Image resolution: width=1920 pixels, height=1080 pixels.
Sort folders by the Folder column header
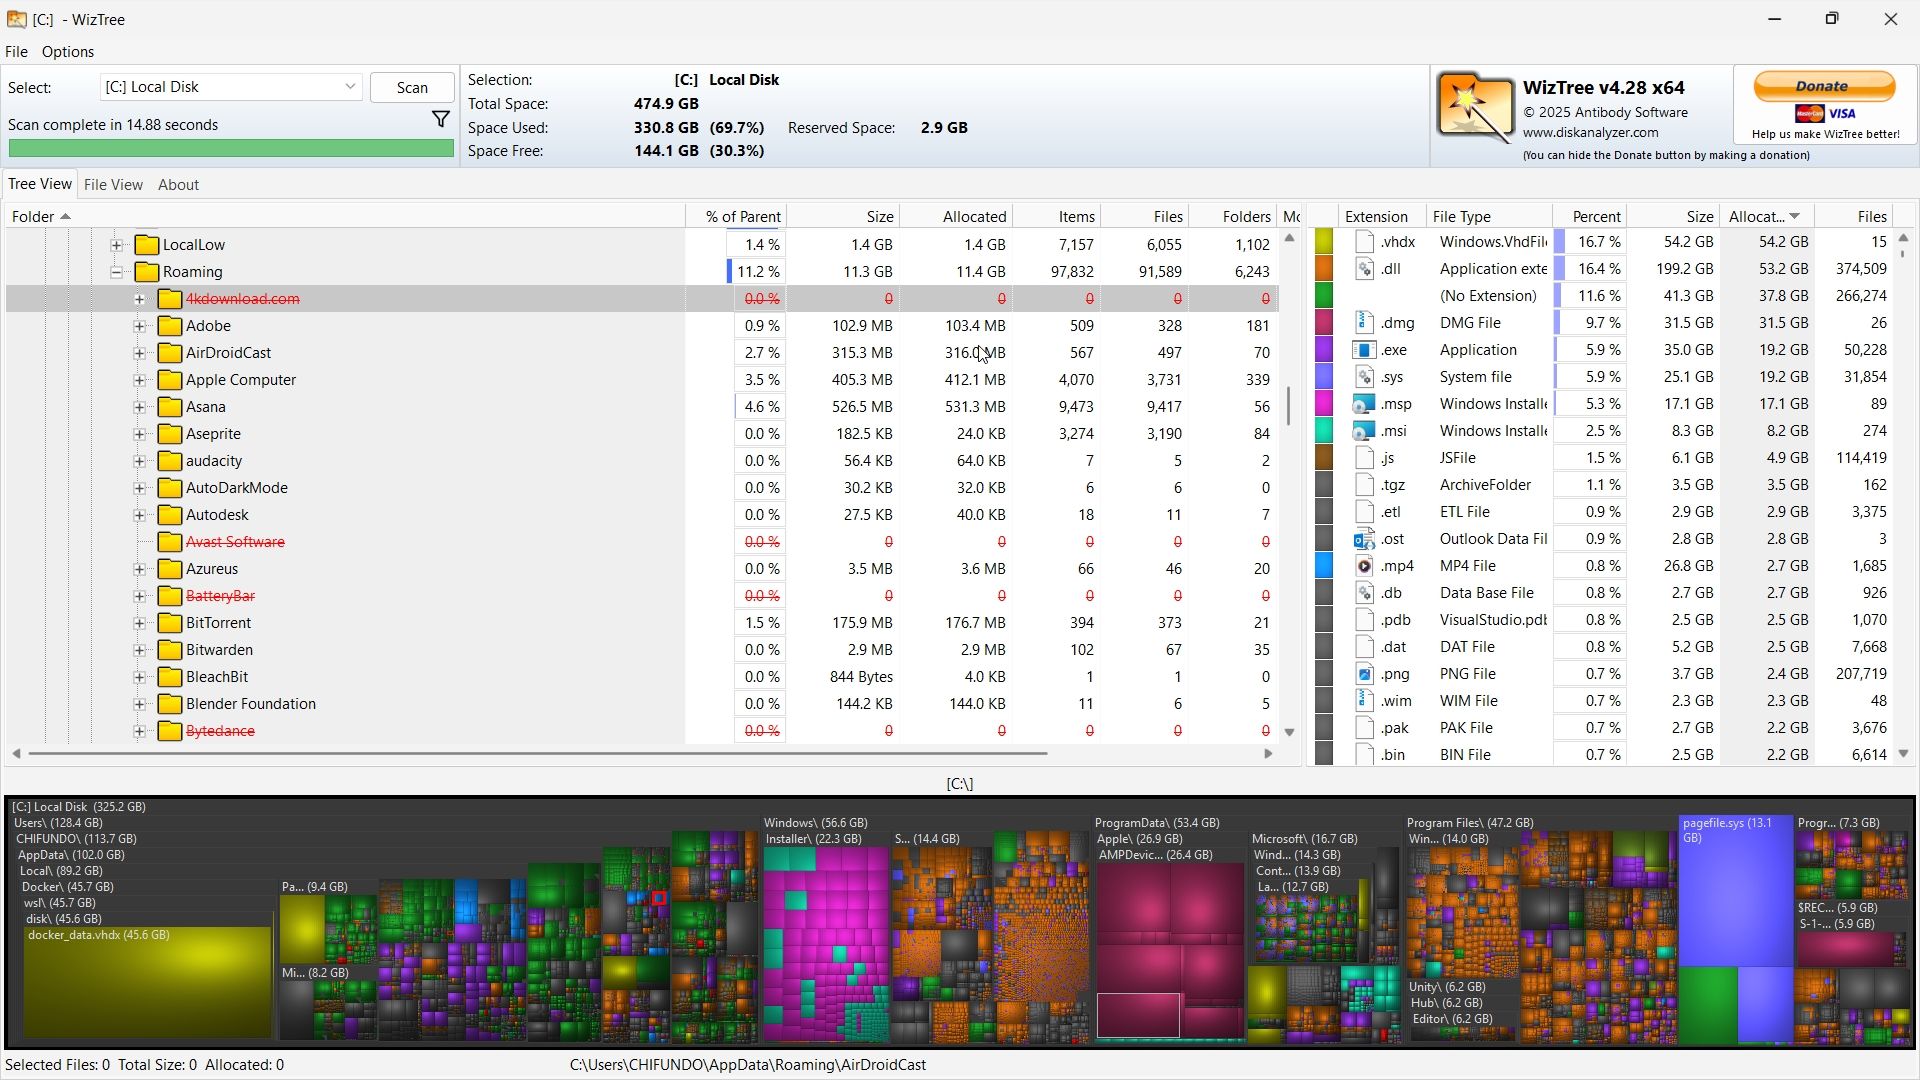(345, 216)
